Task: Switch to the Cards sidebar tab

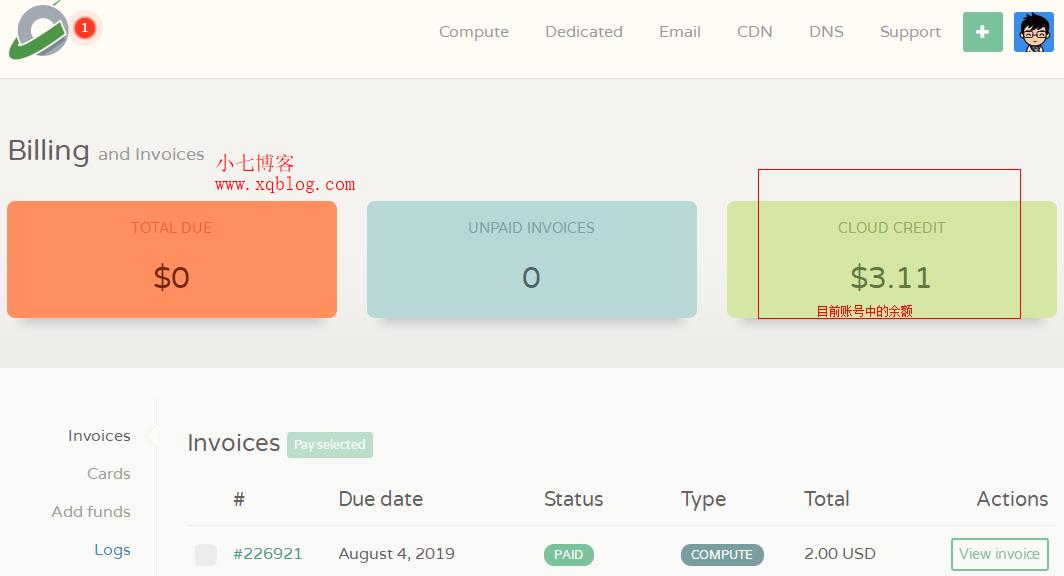Action: pos(109,474)
